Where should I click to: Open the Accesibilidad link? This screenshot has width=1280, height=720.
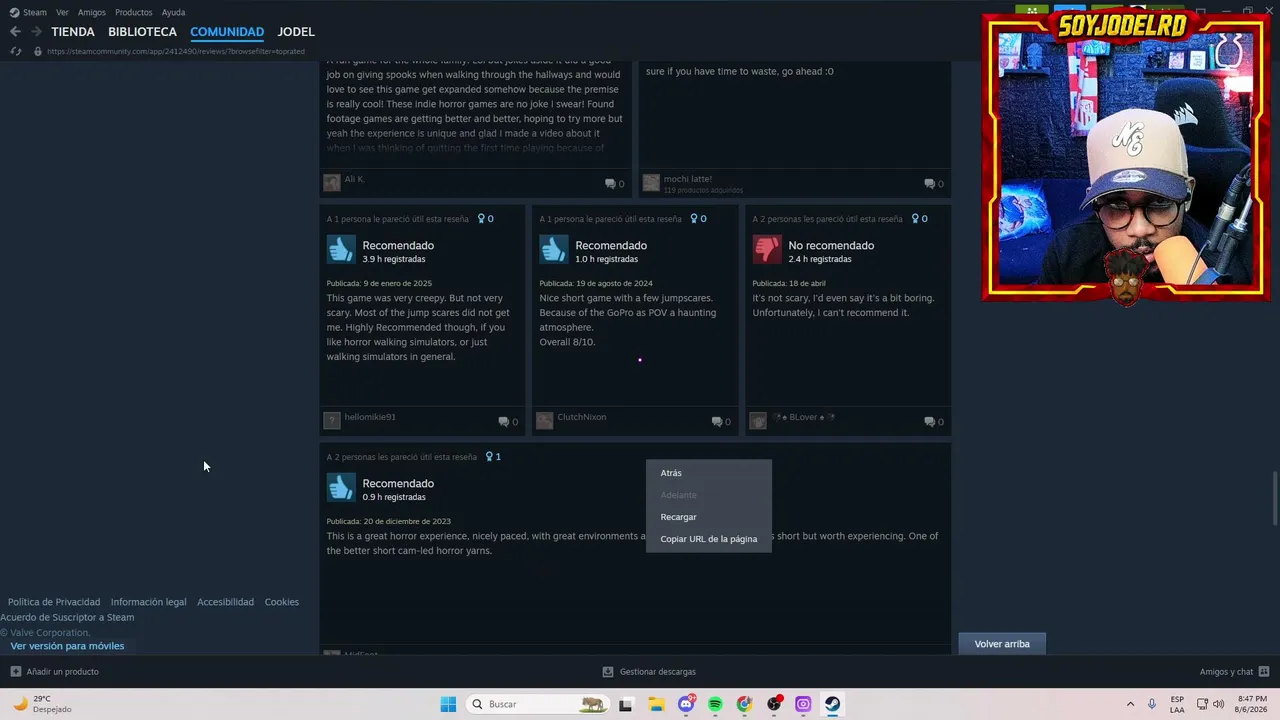(x=225, y=602)
